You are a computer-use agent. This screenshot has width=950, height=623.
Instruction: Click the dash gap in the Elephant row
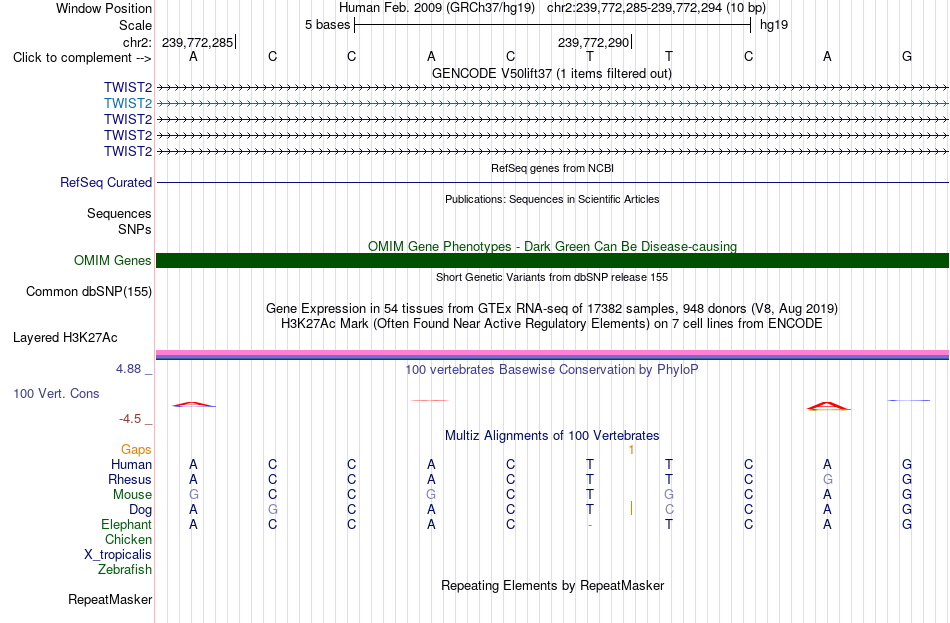pos(590,525)
